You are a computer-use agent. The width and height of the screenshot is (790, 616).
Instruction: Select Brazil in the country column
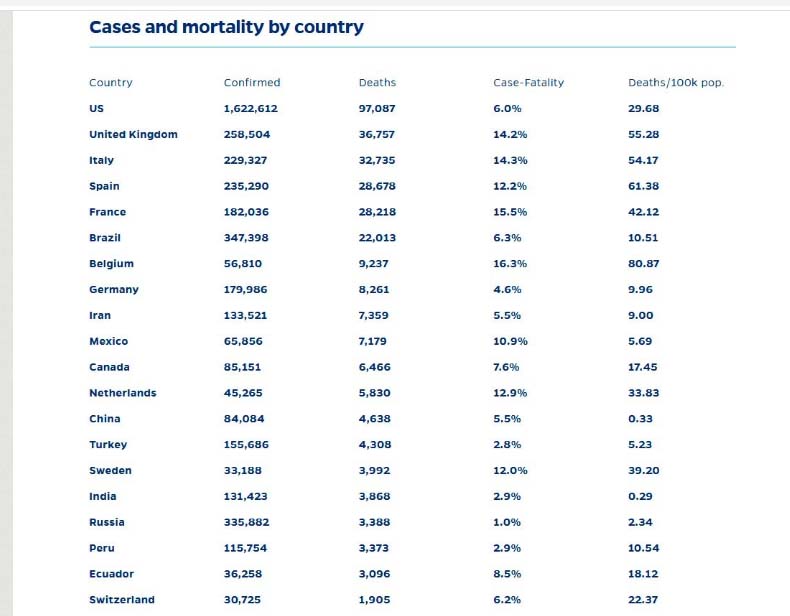click(x=105, y=238)
